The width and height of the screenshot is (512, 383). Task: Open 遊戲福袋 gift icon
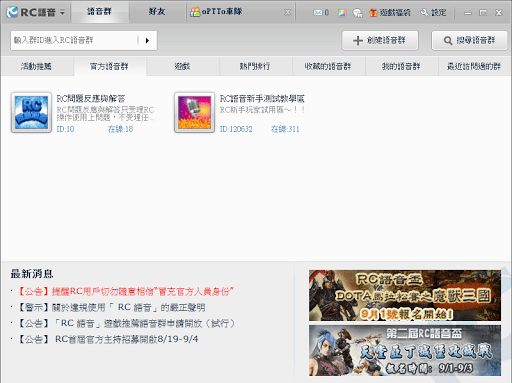(389, 13)
